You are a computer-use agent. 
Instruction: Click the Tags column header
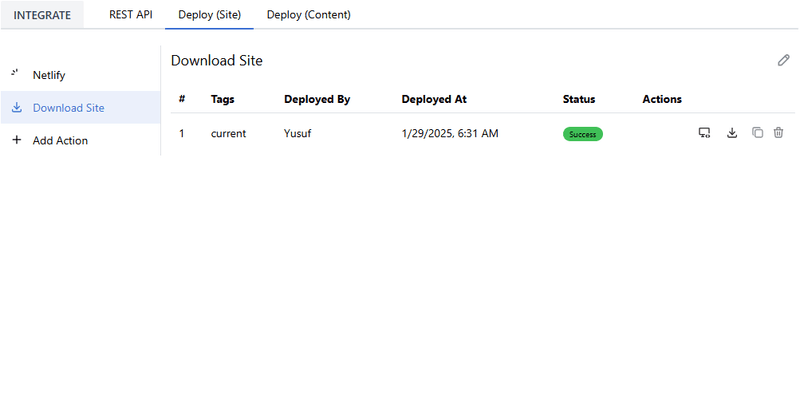(x=222, y=99)
